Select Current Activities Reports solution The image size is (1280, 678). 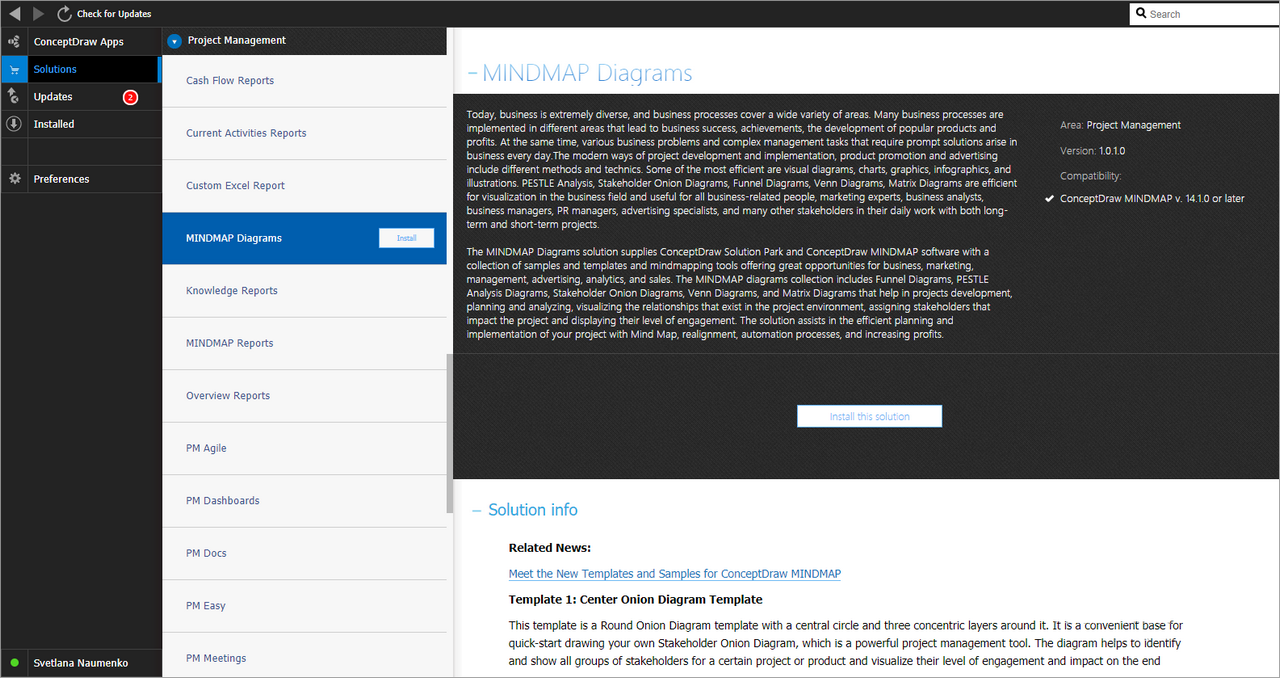(305, 133)
